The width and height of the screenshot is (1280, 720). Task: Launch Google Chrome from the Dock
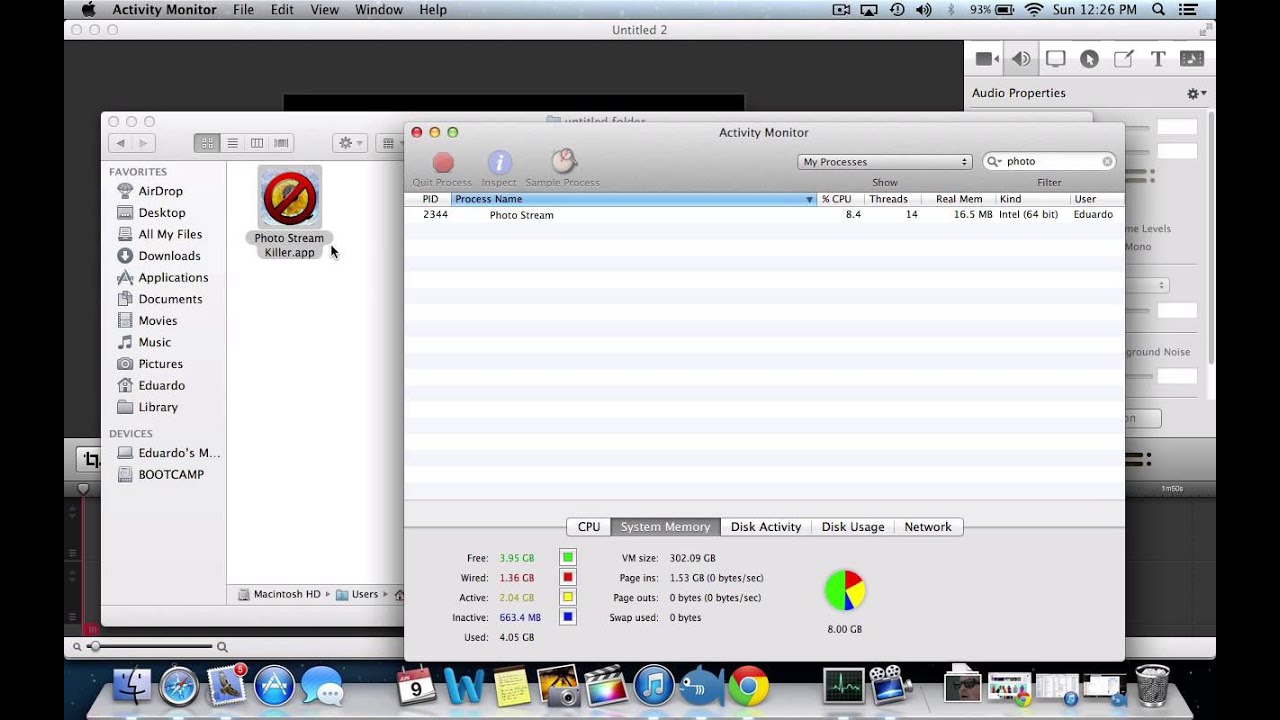748,687
